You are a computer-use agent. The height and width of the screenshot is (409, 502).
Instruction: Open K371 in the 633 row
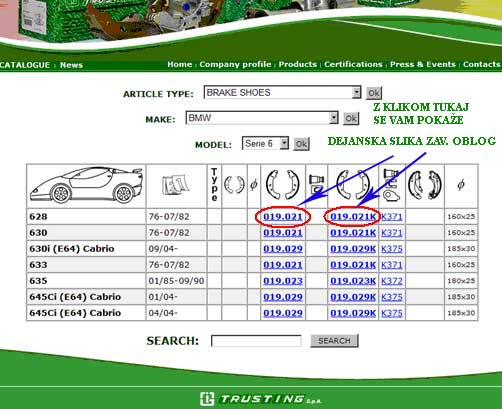pos(392,265)
